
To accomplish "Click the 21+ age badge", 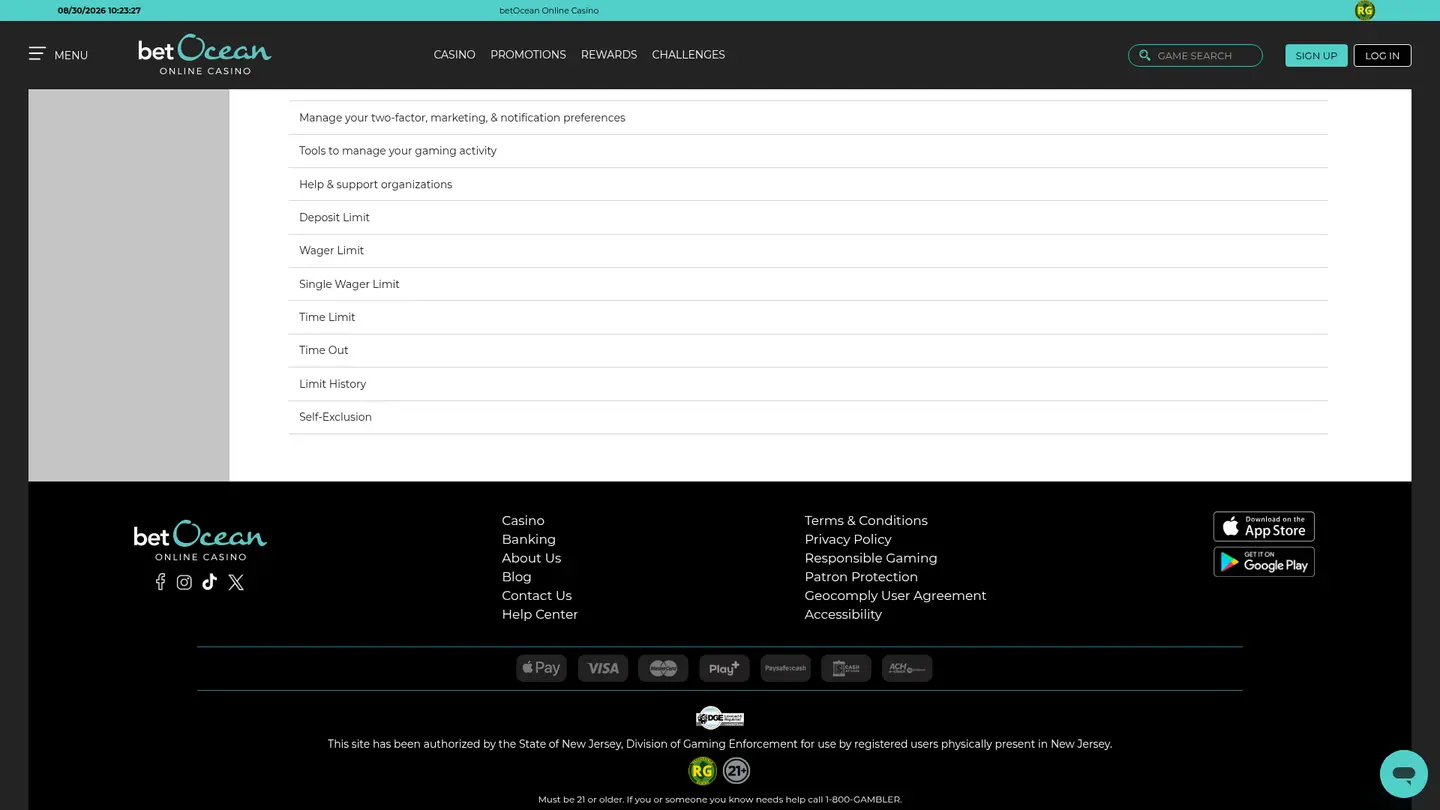I will [737, 771].
